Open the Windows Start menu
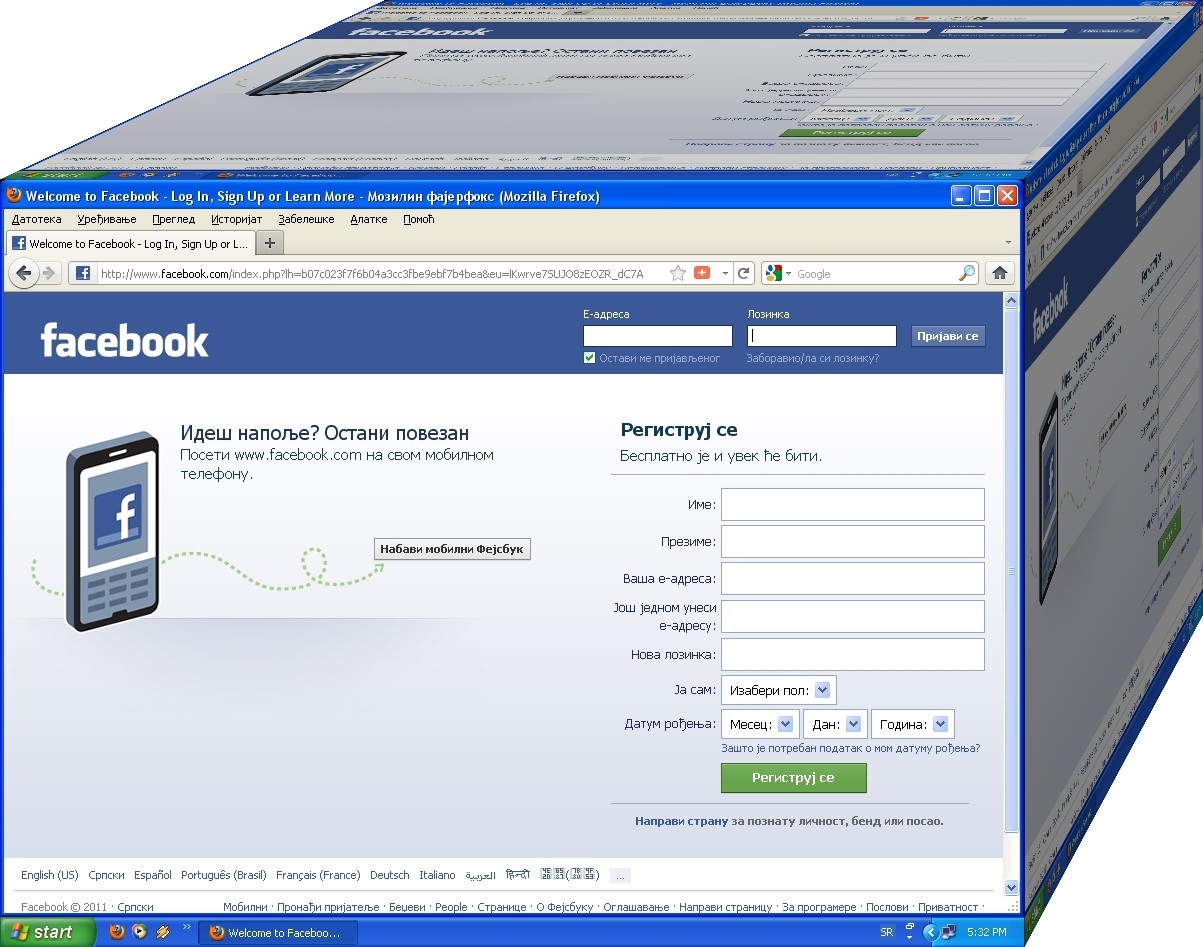Image resolution: width=1203 pixels, height=947 pixels. tap(47, 932)
